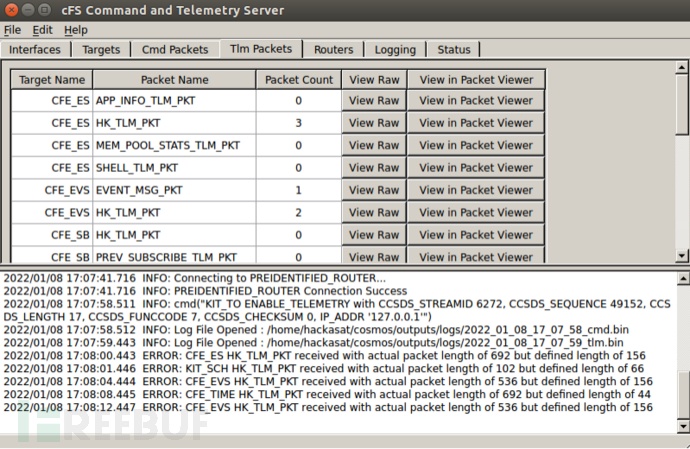
Task: Click the CFE_ES HK_TLM_PKT count cell showing 3
Action: point(298,123)
